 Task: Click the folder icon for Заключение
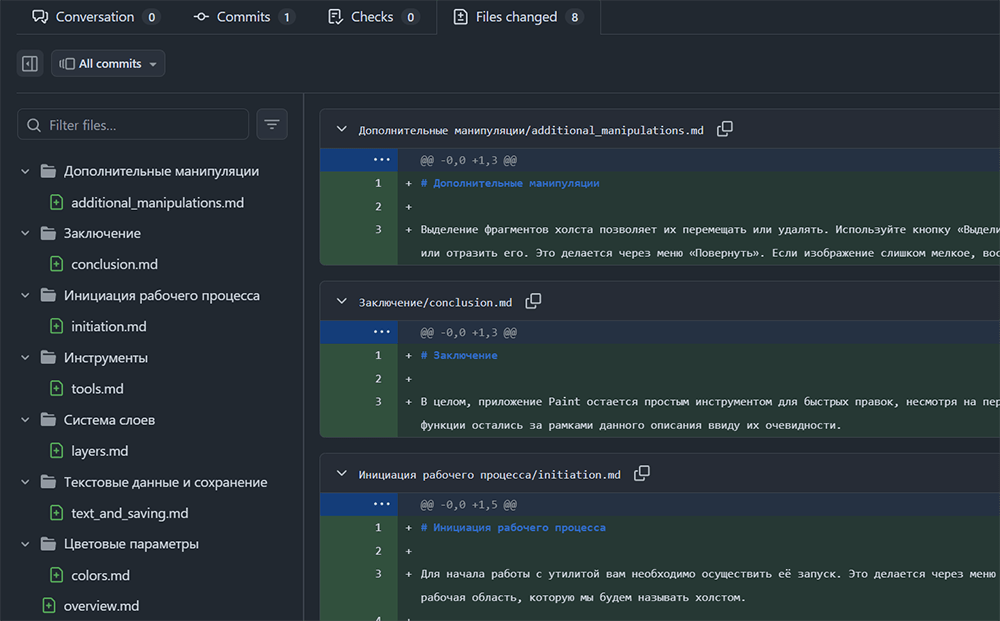48,233
